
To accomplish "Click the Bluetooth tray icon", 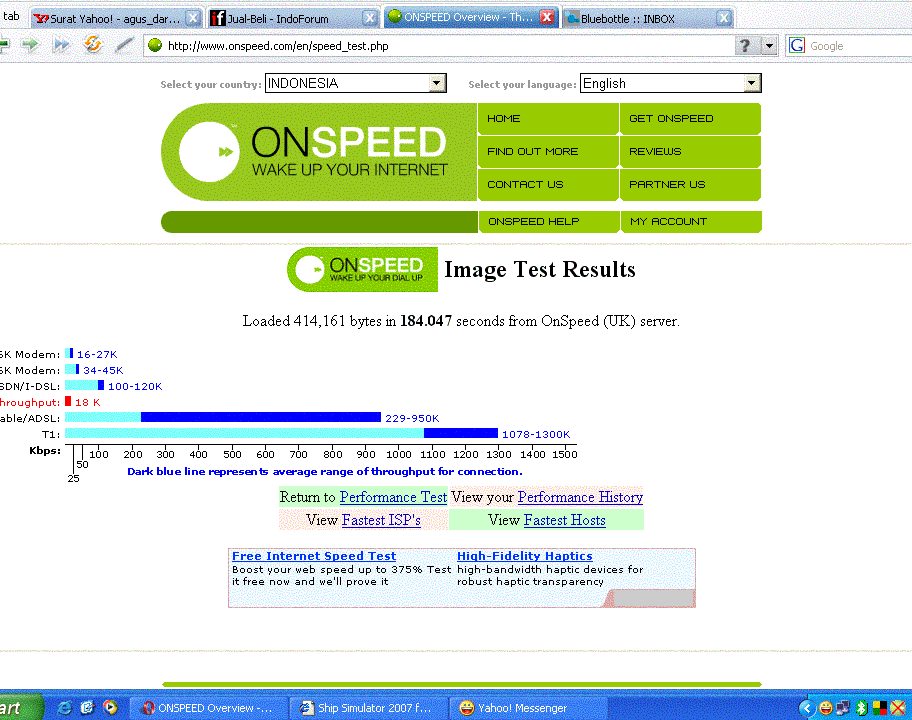I will [861, 708].
